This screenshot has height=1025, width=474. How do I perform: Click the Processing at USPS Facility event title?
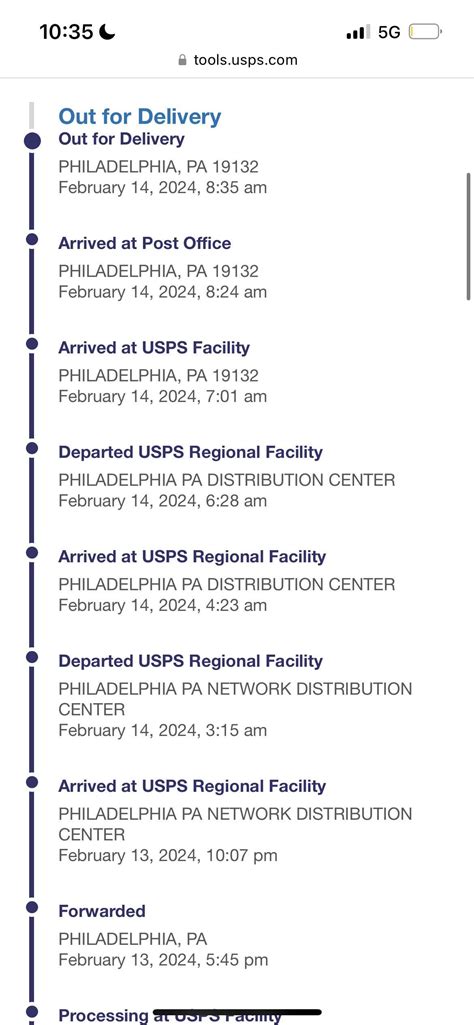[170, 1016]
